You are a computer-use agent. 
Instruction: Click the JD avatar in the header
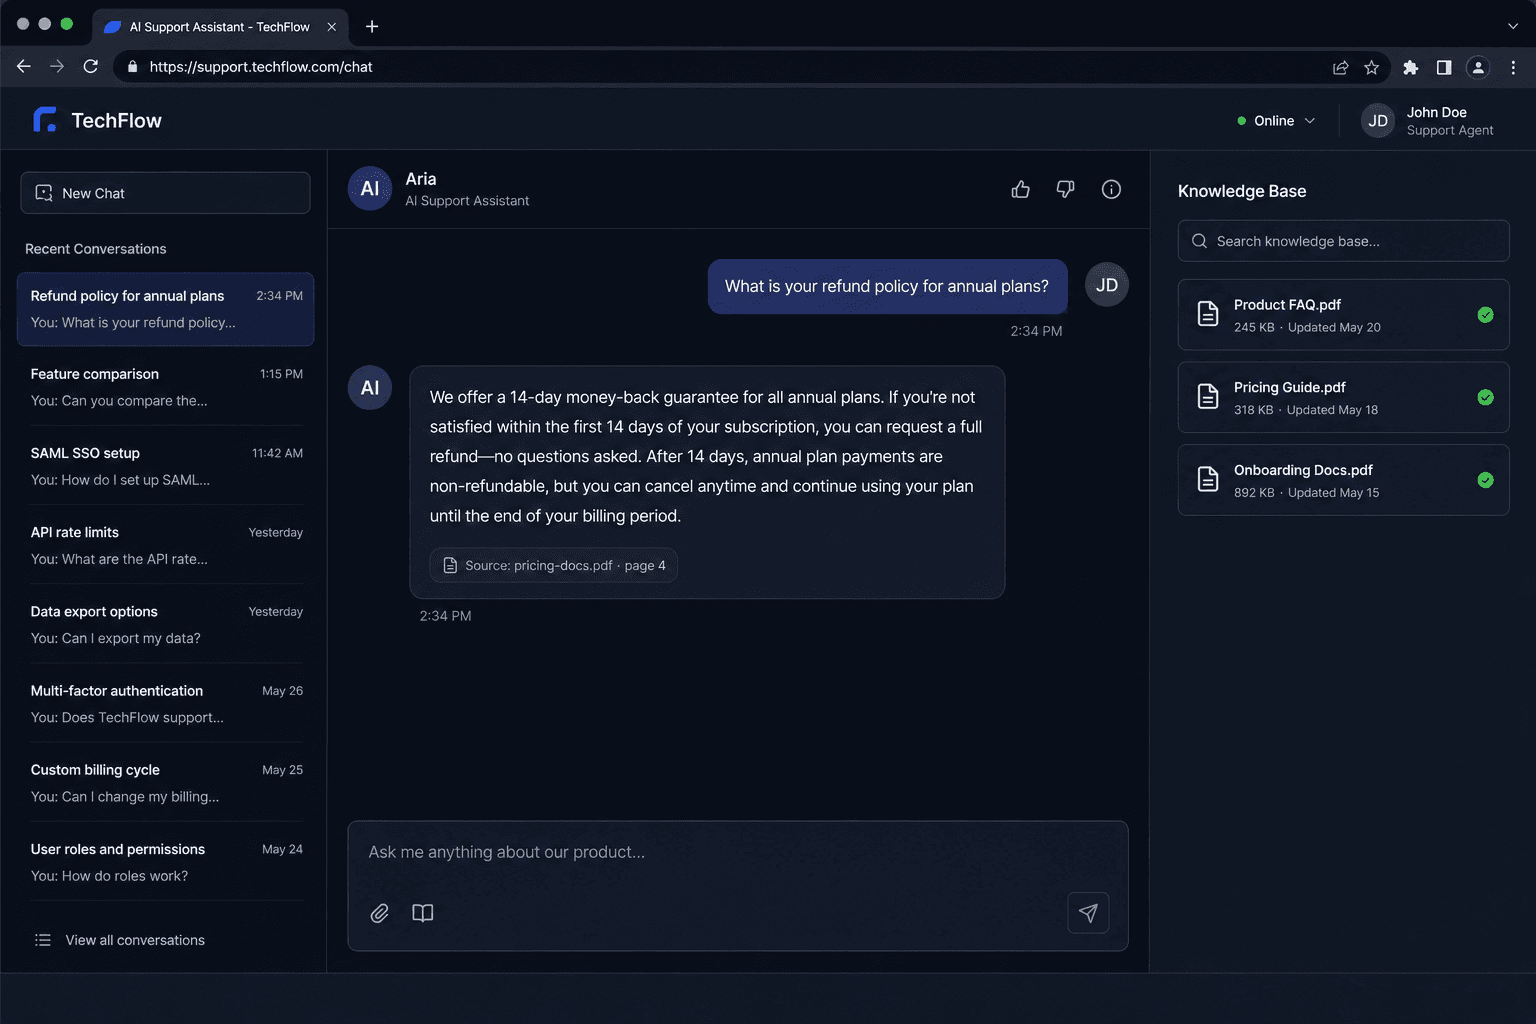click(1378, 121)
